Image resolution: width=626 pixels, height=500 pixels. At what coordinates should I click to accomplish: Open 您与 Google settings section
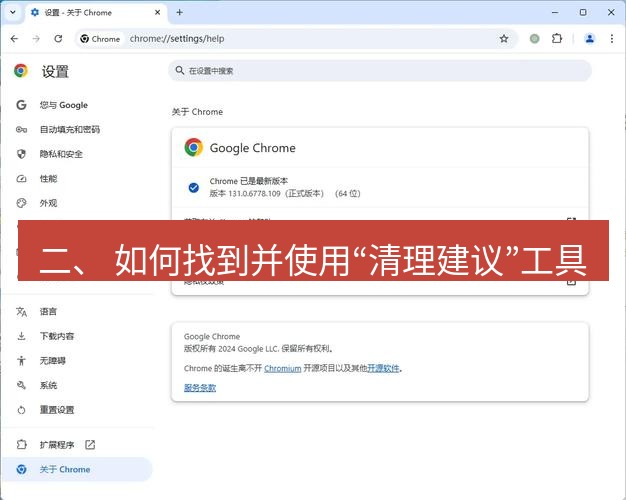point(77,105)
